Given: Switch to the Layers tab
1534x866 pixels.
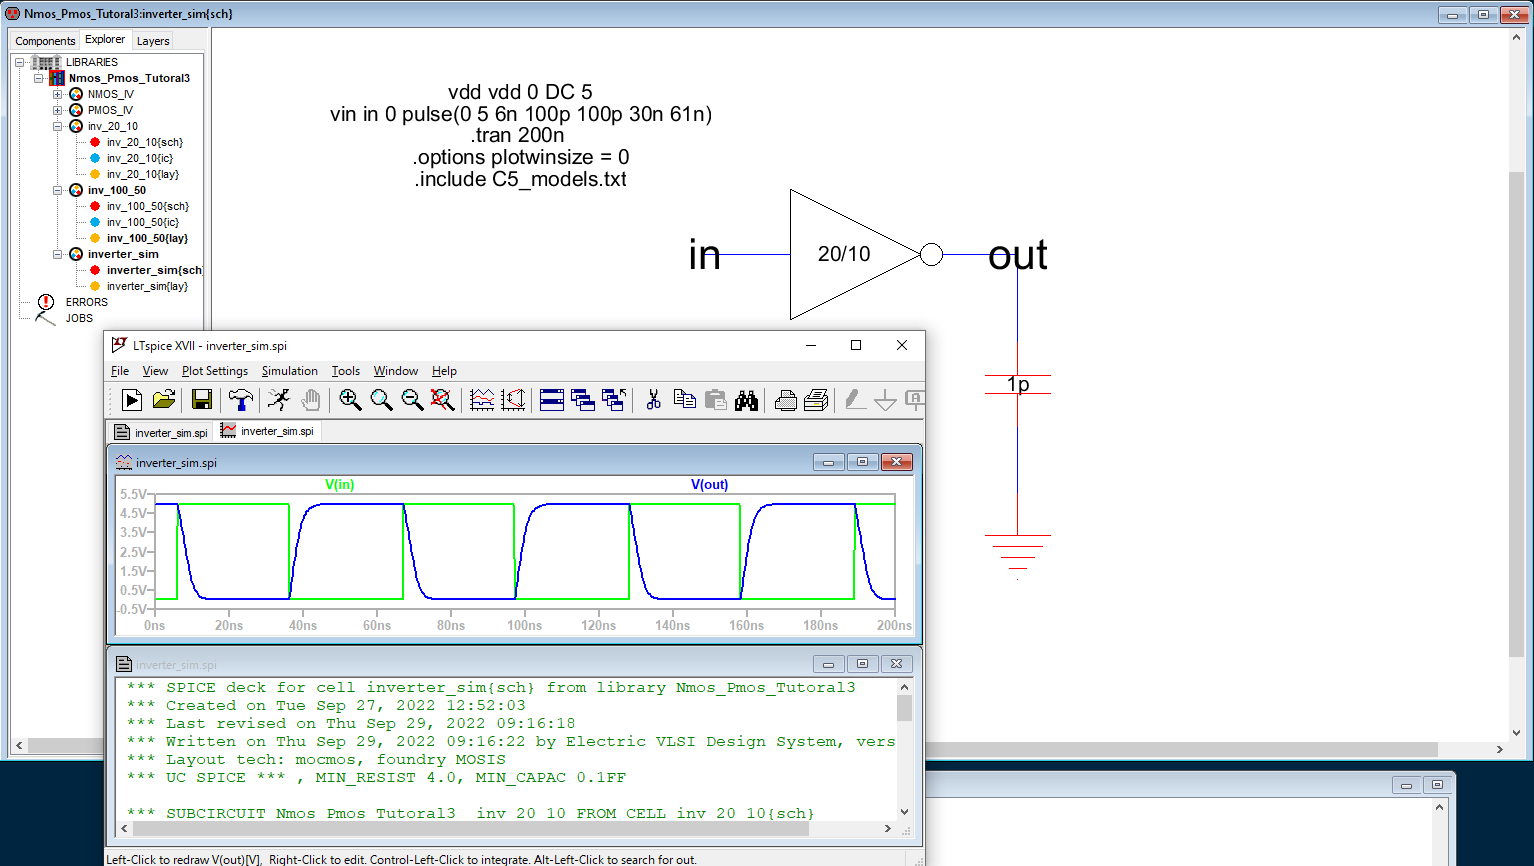Looking at the screenshot, I should [153, 41].
